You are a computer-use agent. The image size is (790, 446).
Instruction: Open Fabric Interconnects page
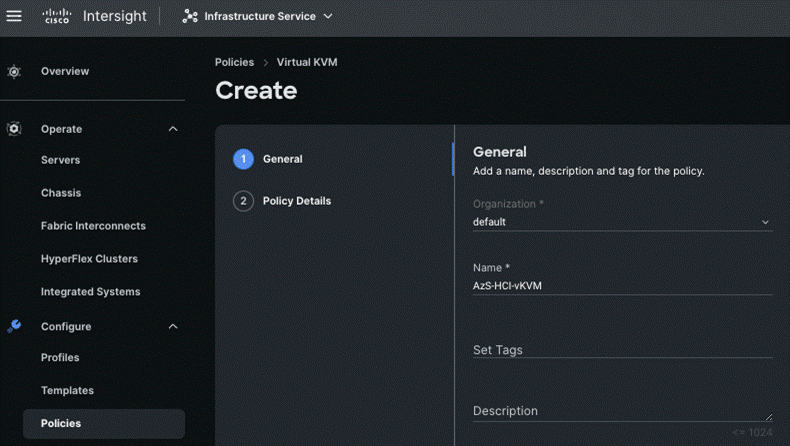[x=93, y=226]
